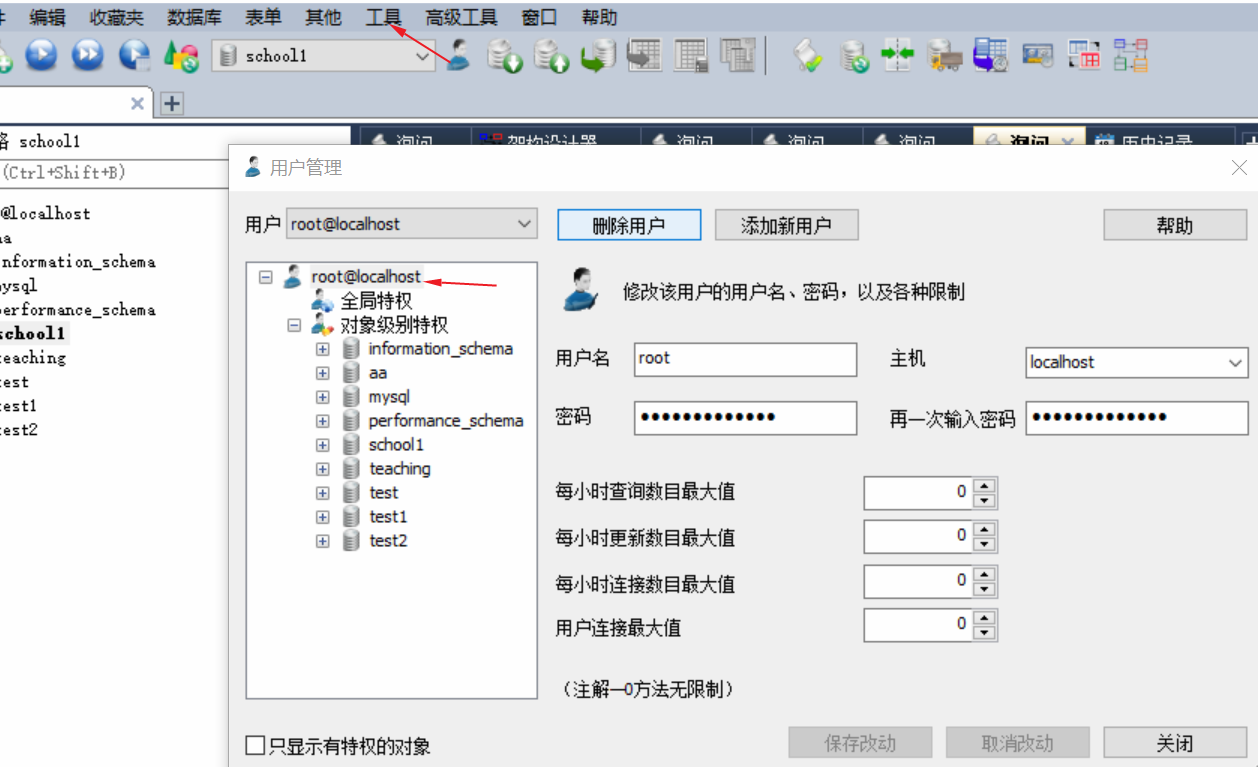This screenshot has height=767, width=1258.
Task: Open the 数据库 menu
Action: click(194, 16)
